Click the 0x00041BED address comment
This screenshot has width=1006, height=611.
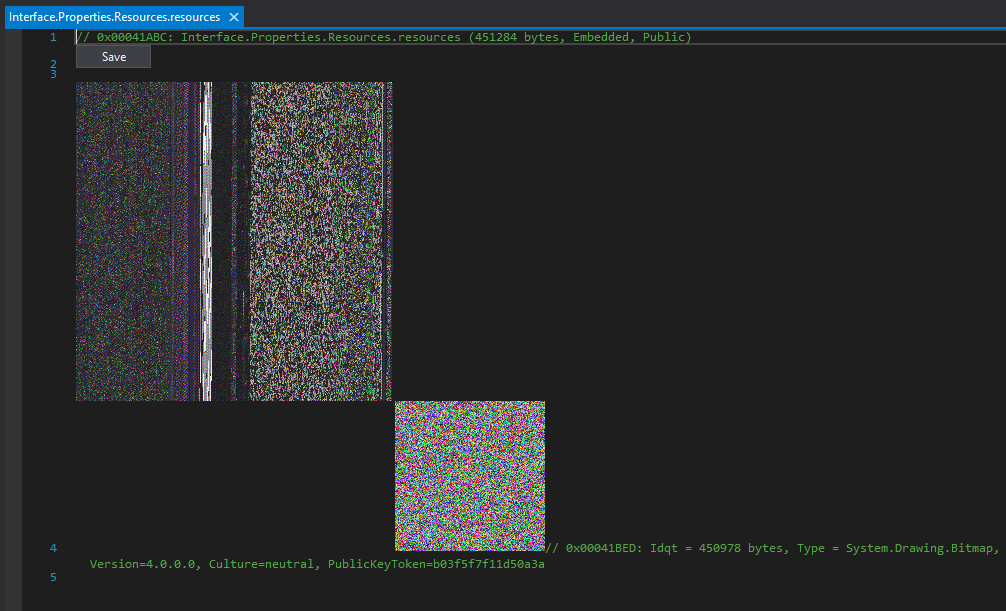[x=604, y=548]
